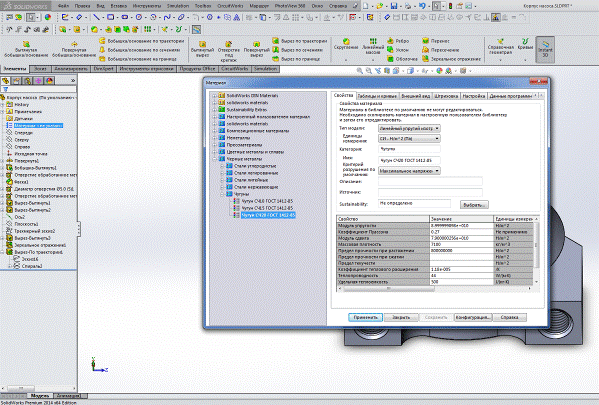
Task: Open the units dropdown (Единицы измерения)
Action: tap(409, 139)
